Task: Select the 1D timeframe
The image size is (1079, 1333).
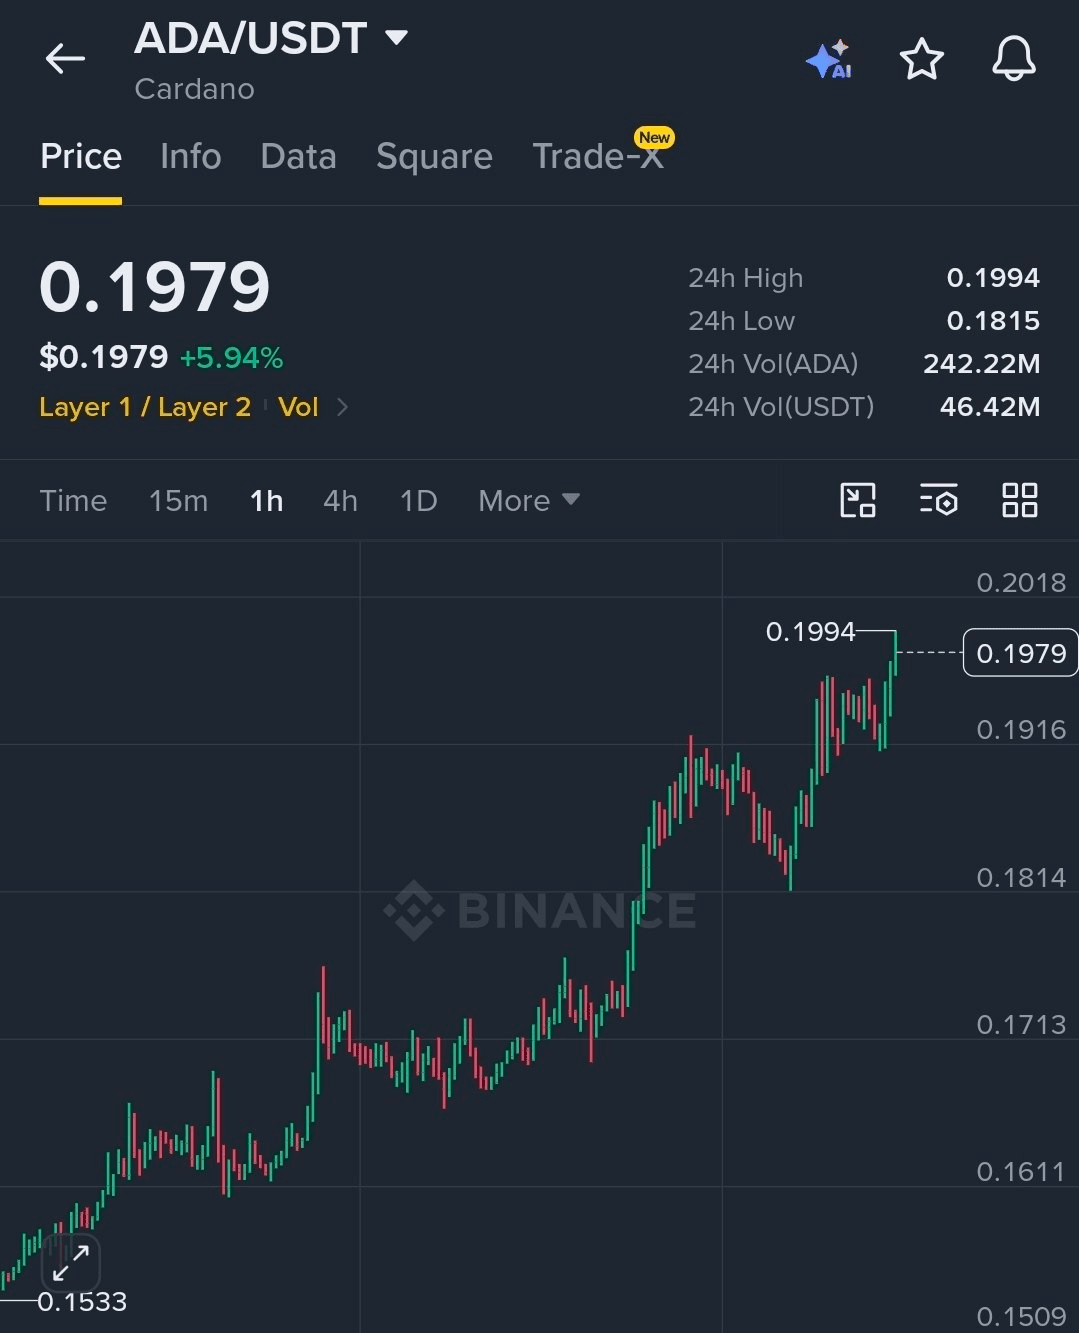Action: tap(418, 500)
